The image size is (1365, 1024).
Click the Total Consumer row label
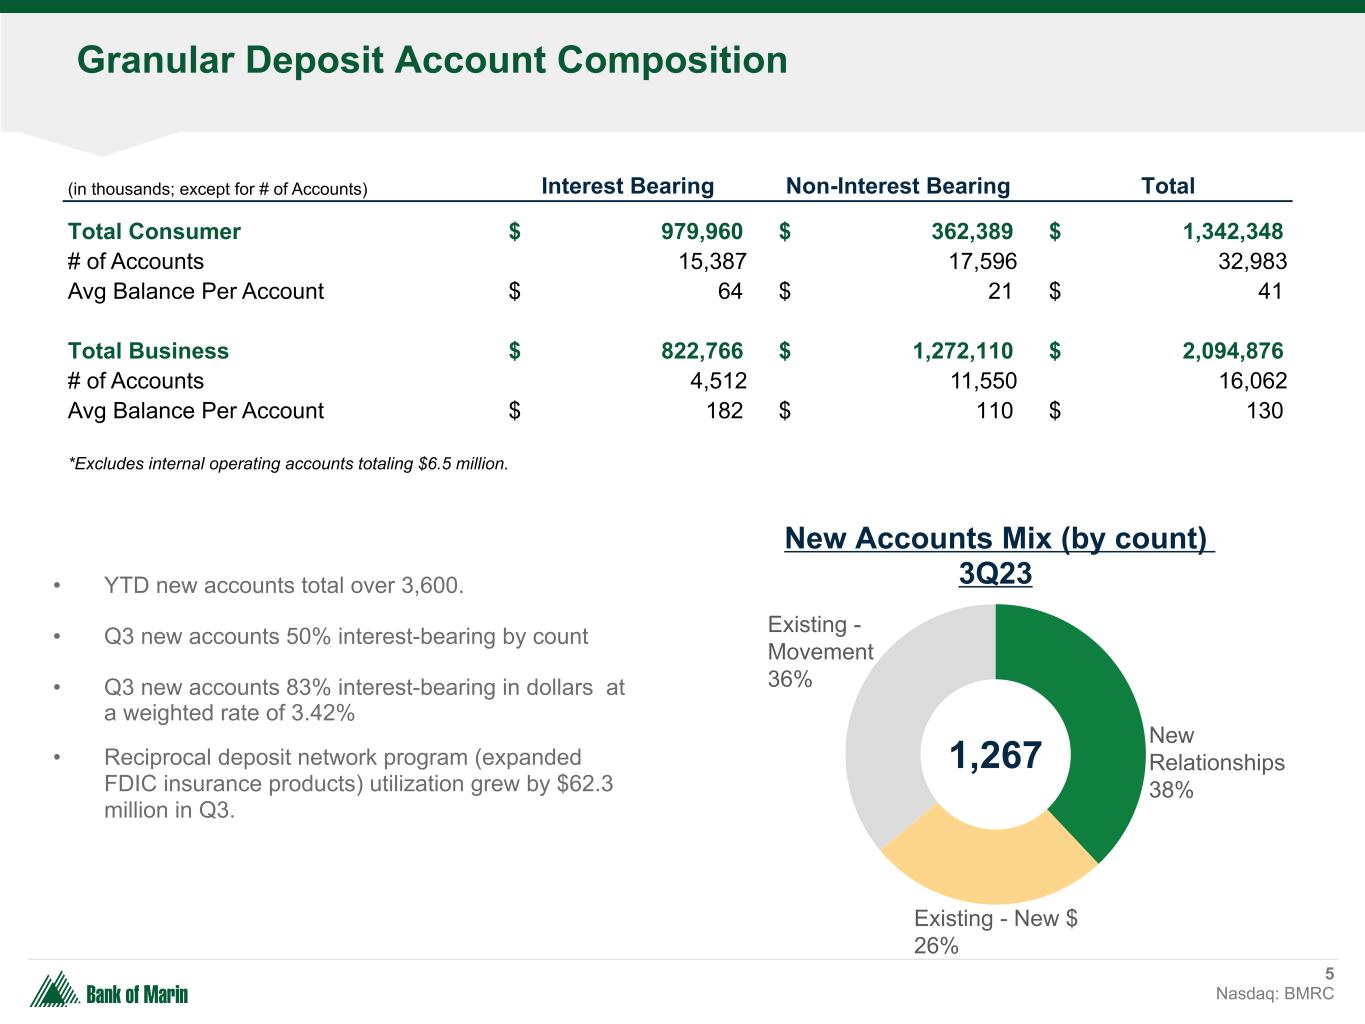click(154, 232)
